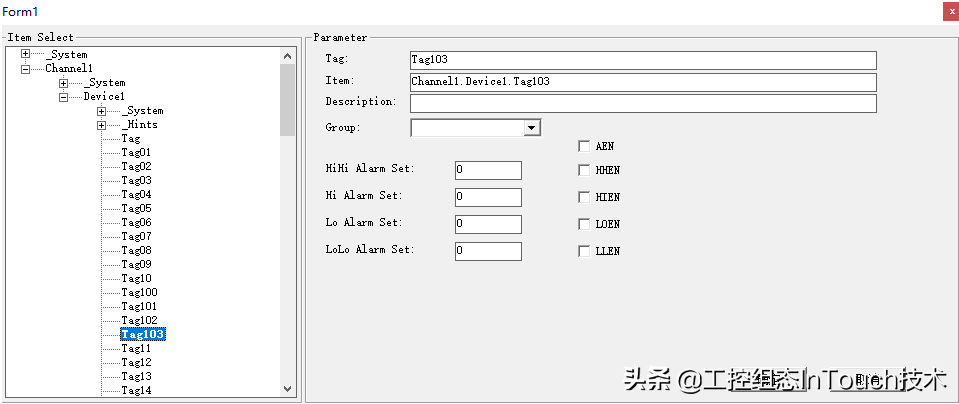The width and height of the screenshot is (959, 404).
Task: Collapse the Channel1 tree node
Action: 25,69
